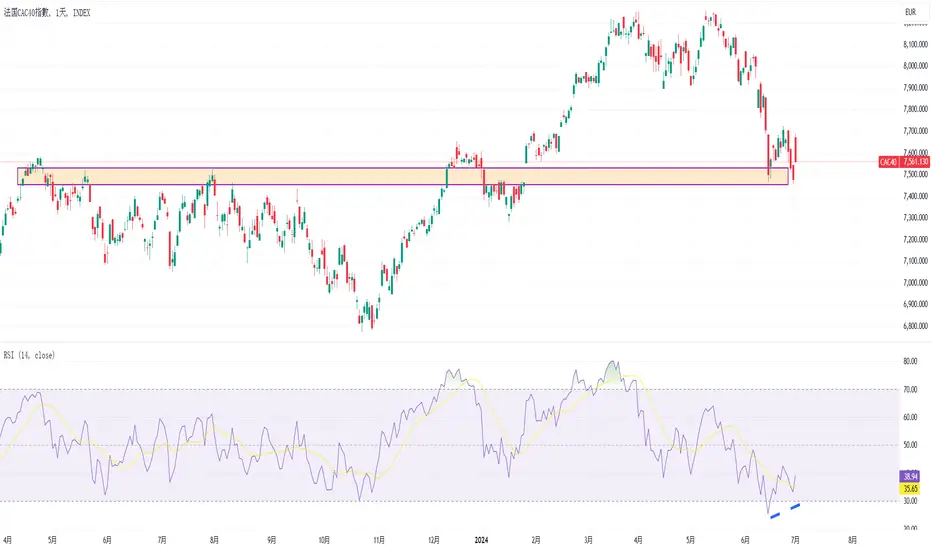This screenshot has height=550, width=932.
Task: Click the 7,000.000 price axis label
Action: (x=915, y=283)
